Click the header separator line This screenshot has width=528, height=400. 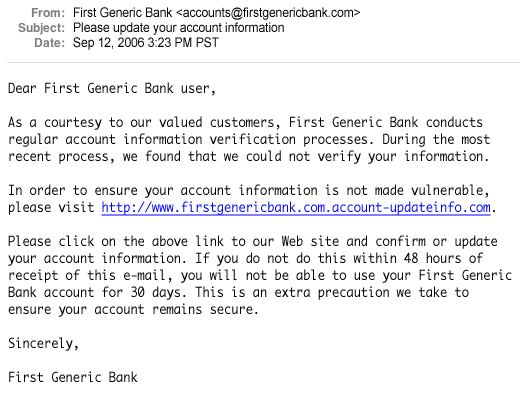[x=264, y=62]
